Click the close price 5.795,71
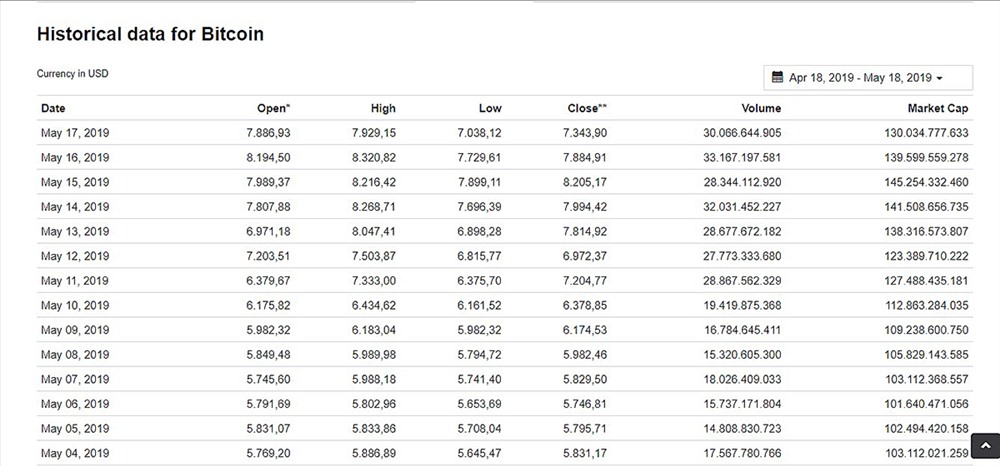The height and width of the screenshot is (466, 1000). pyautogui.click(x=585, y=428)
